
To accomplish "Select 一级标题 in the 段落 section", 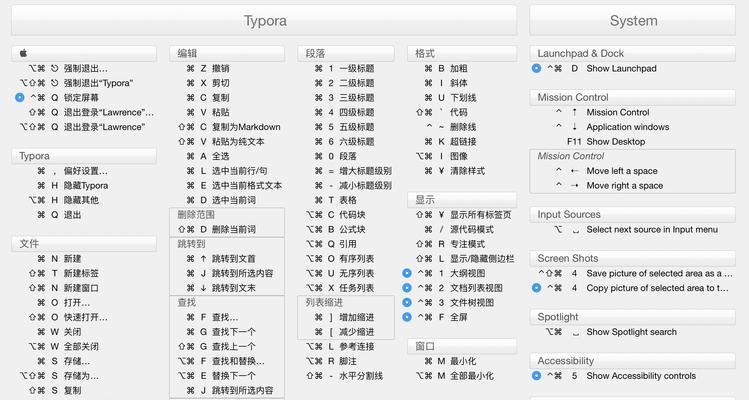I will (344, 68).
